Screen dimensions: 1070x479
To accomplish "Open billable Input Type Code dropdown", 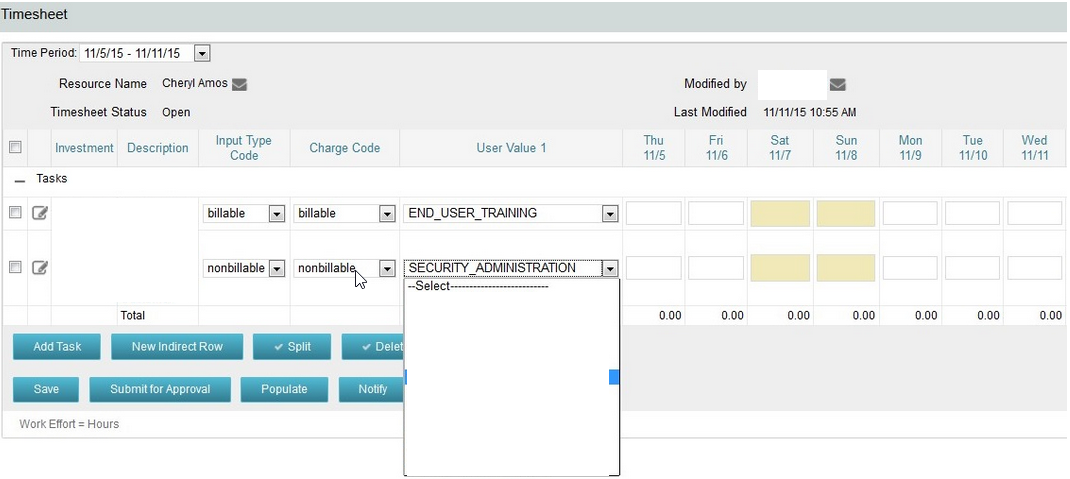I will (277, 214).
